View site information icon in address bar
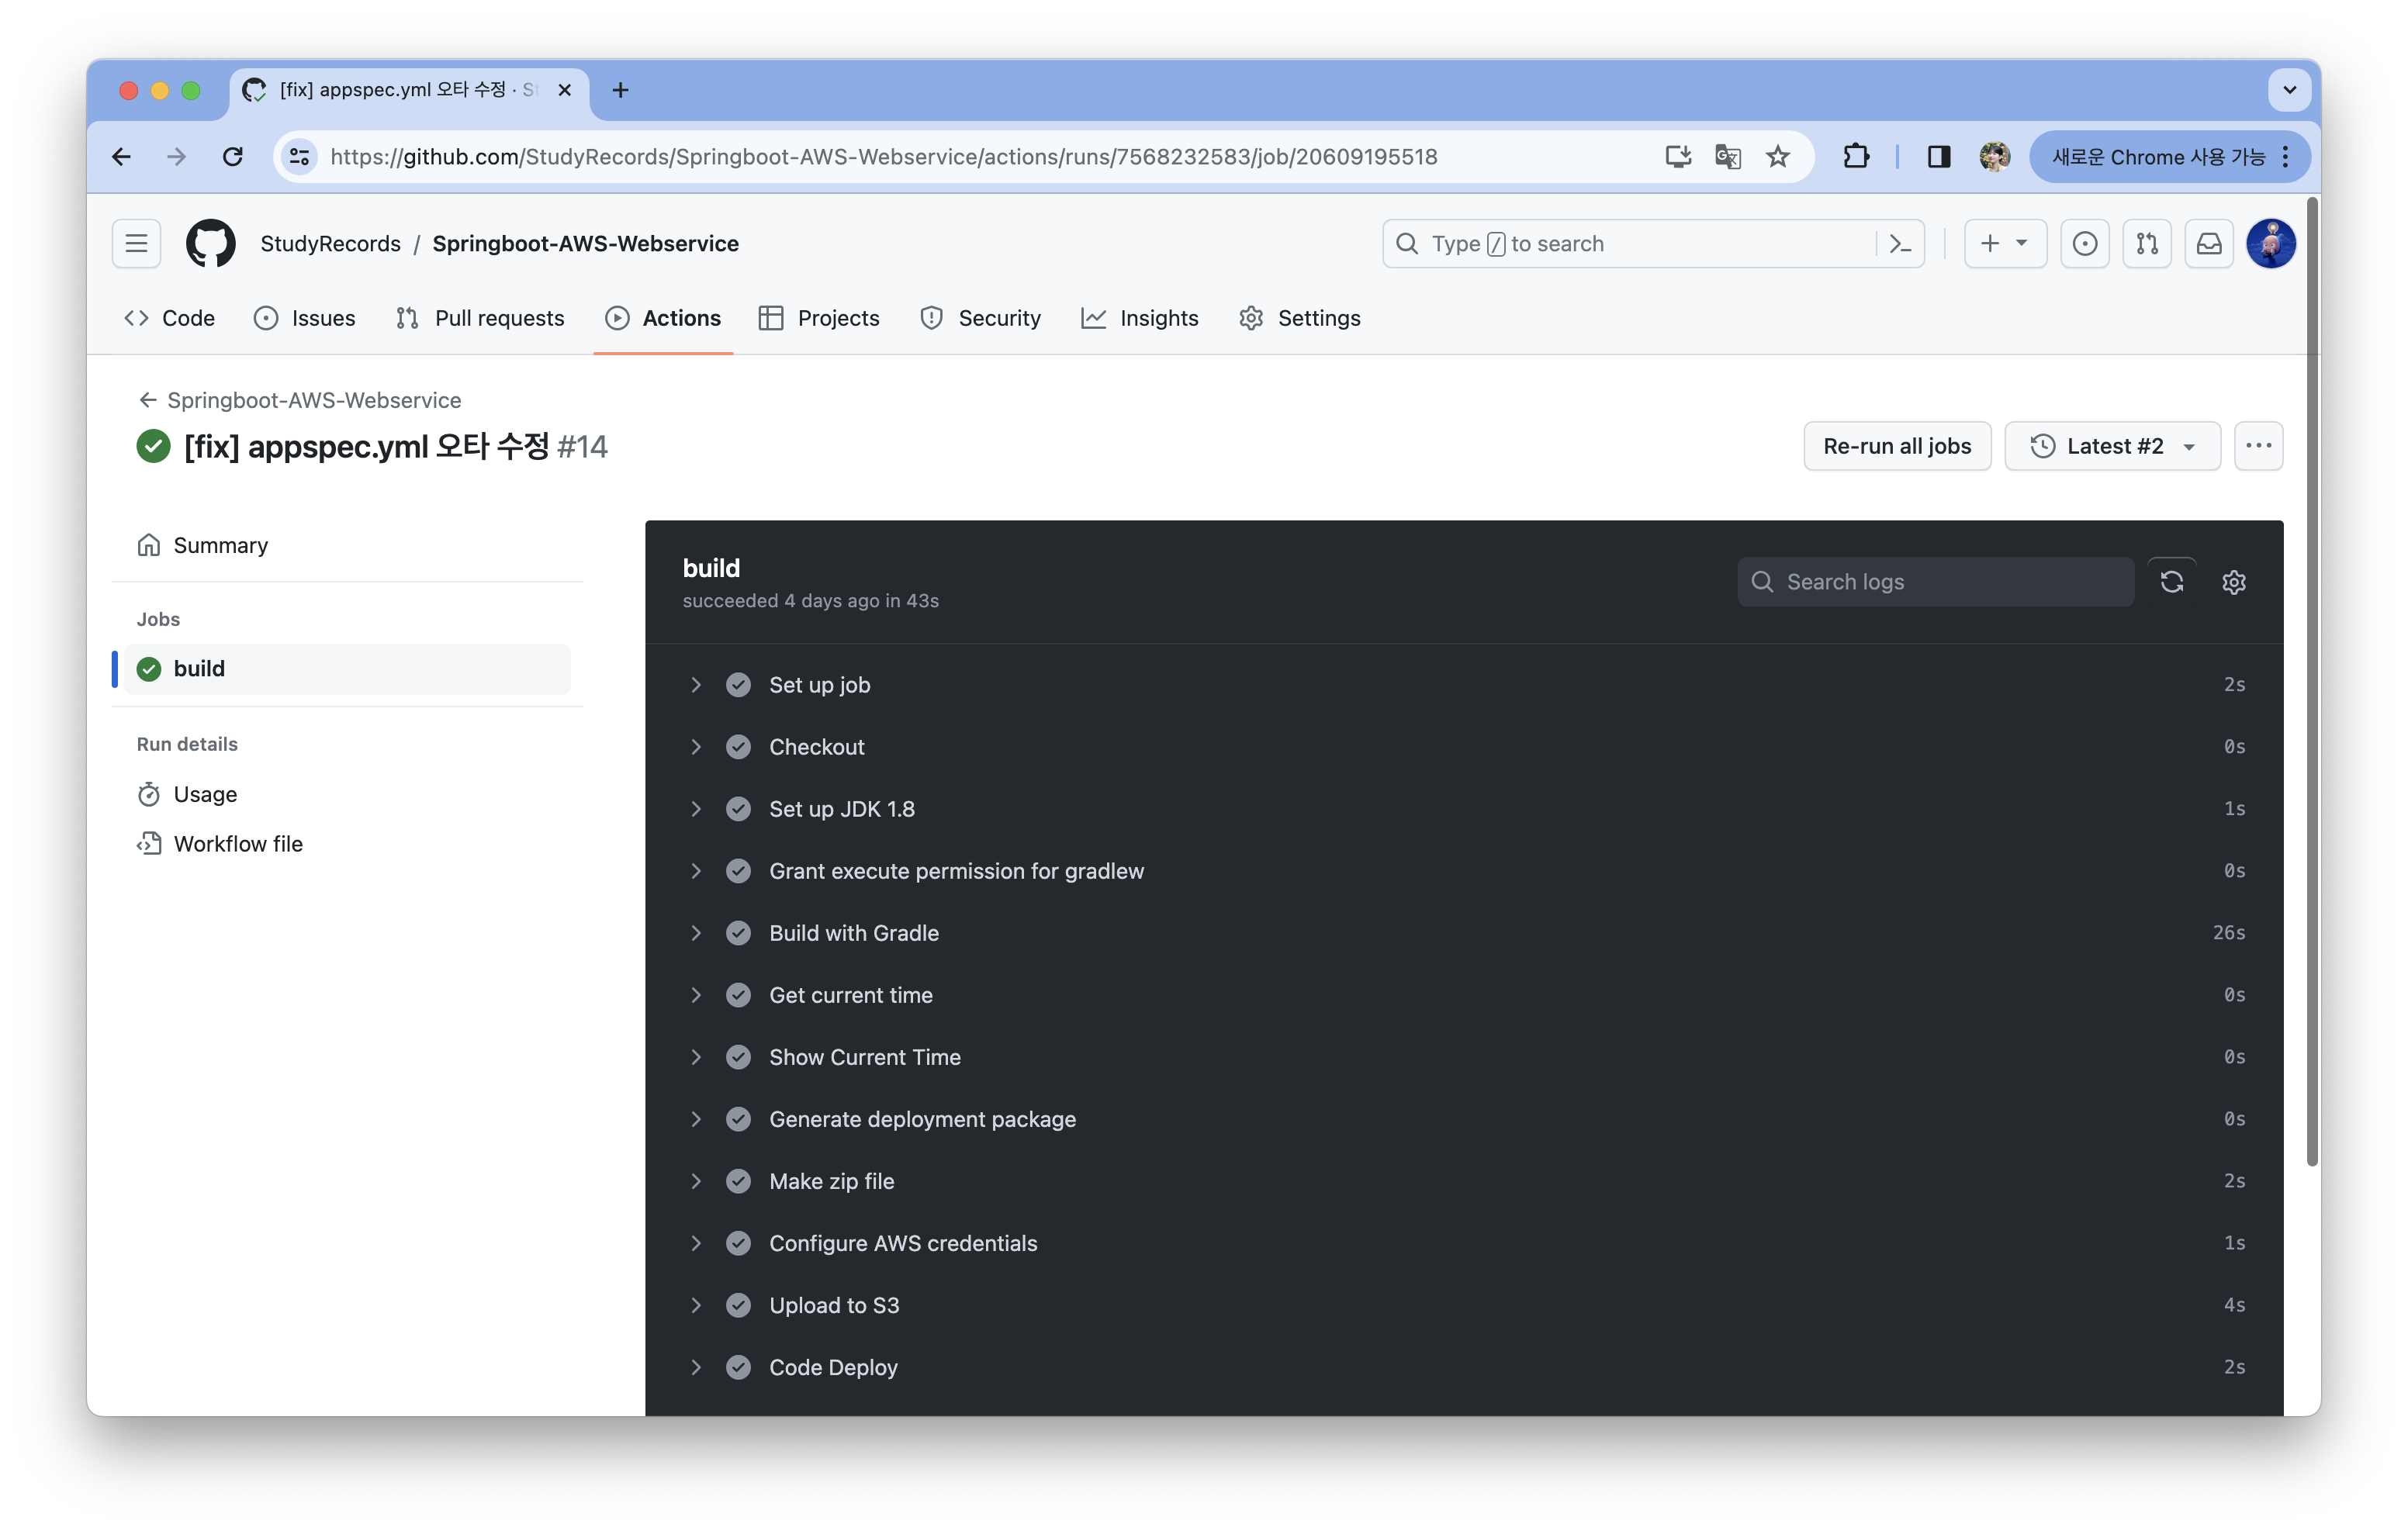The width and height of the screenshot is (2408, 1531). click(x=299, y=156)
